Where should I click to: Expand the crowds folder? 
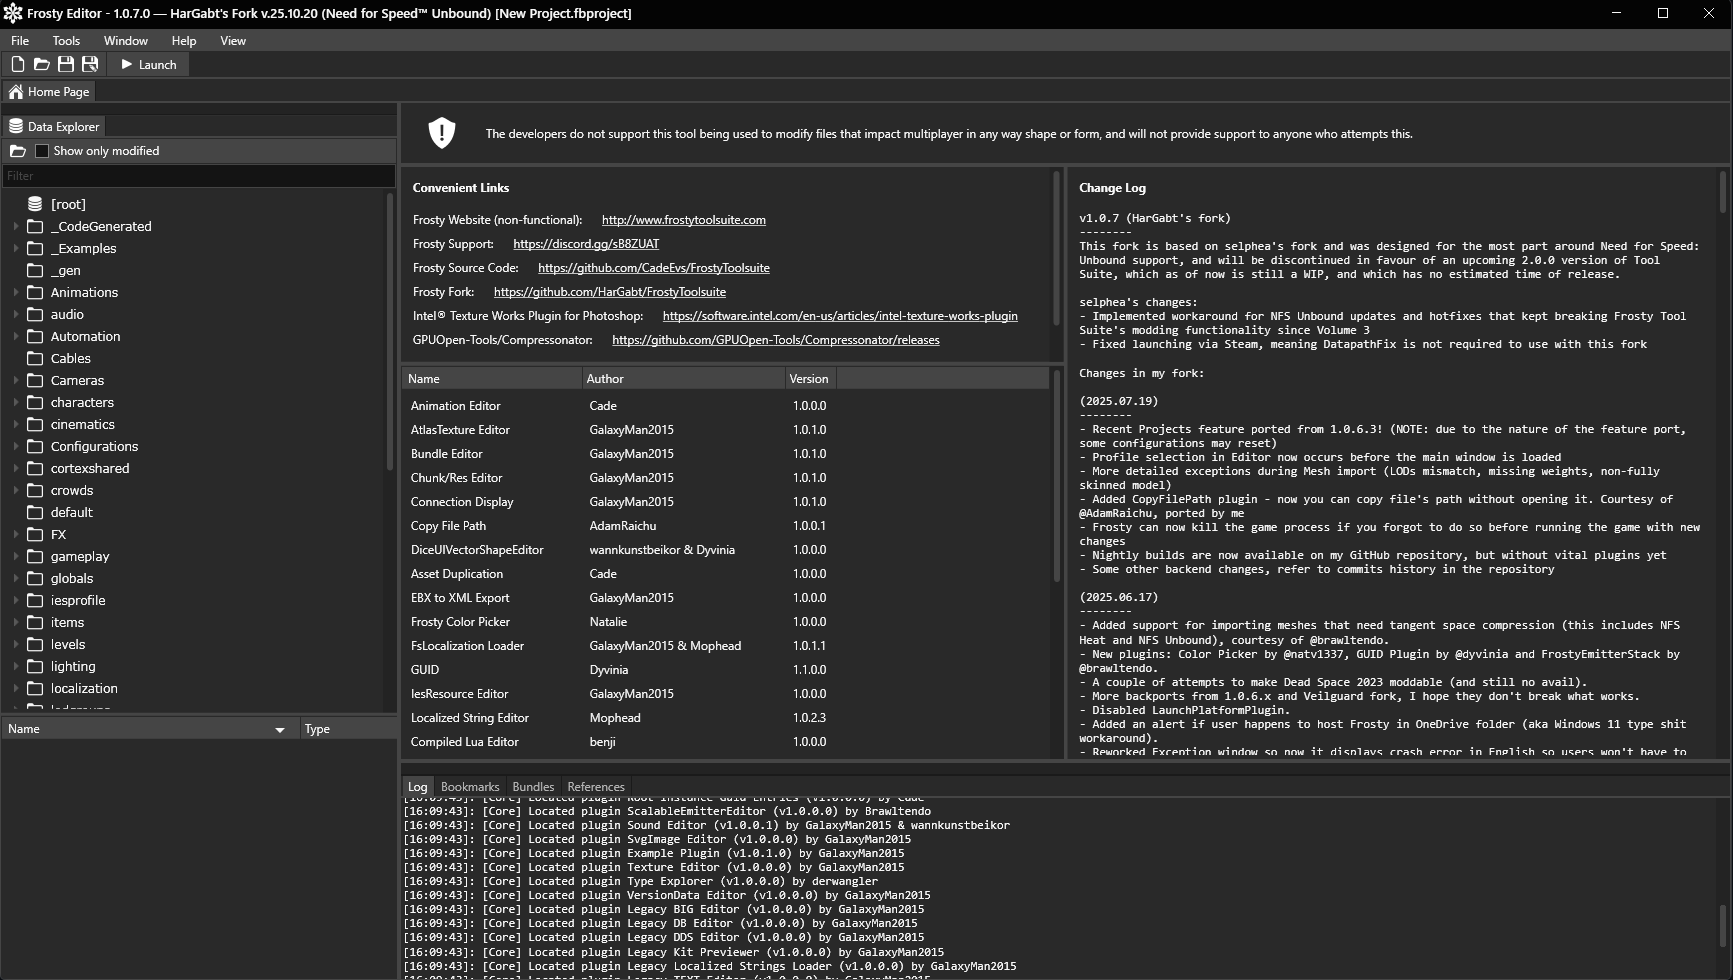point(16,490)
